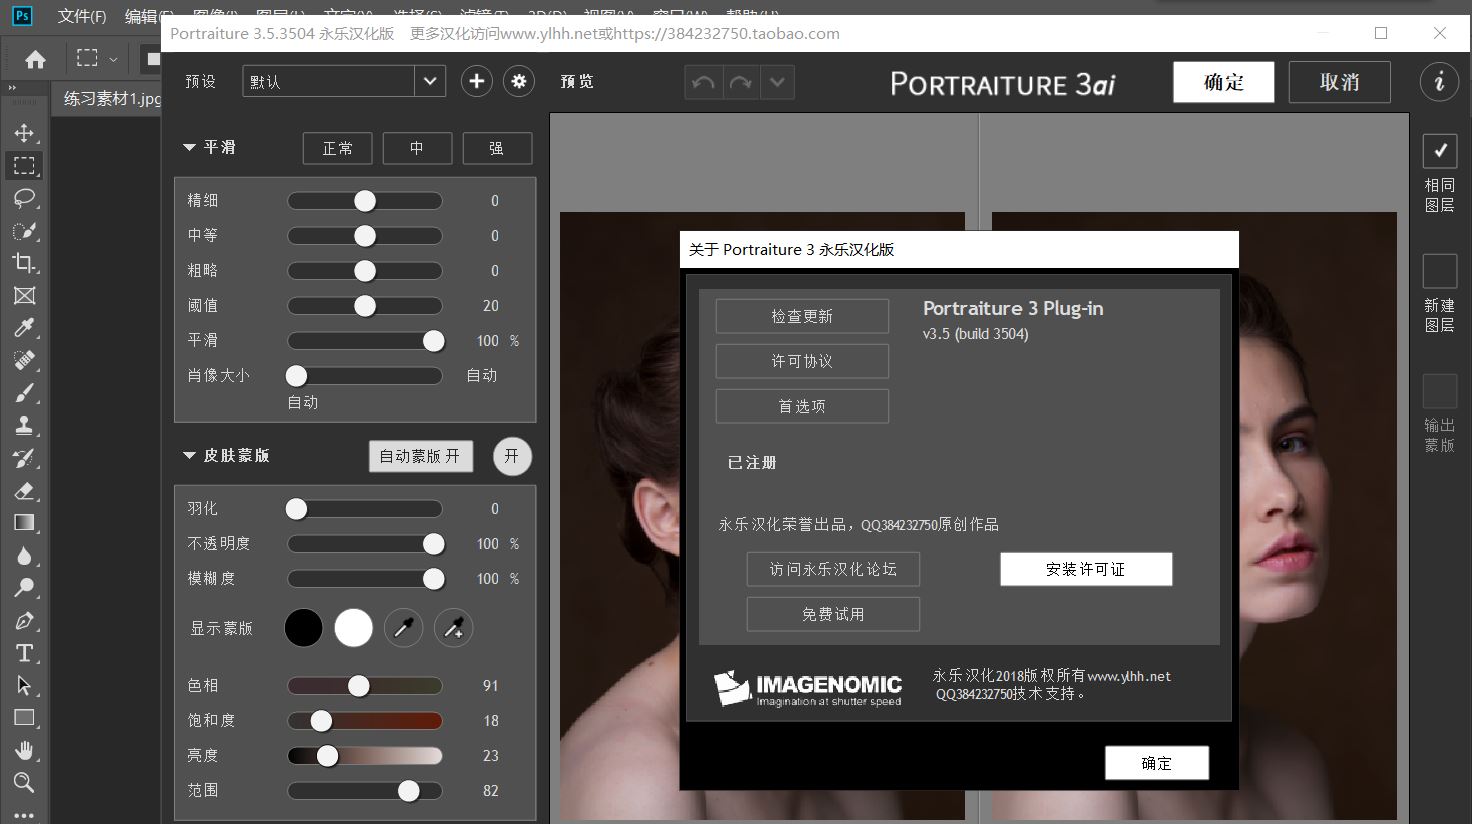Select the Type tool
The width and height of the screenshot is (1472, 824).
(x=24, y=653)
